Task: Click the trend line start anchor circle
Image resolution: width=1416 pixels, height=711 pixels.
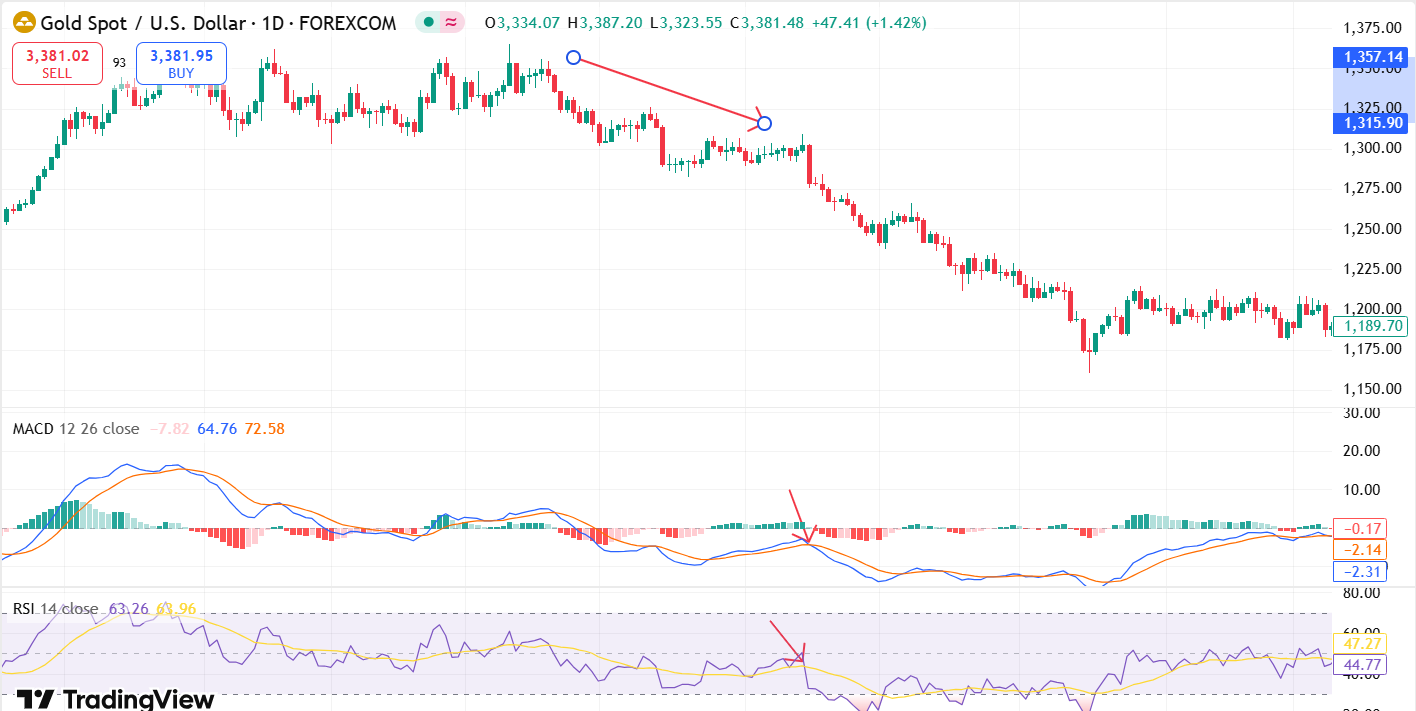Action: click(x=573, y=57)
